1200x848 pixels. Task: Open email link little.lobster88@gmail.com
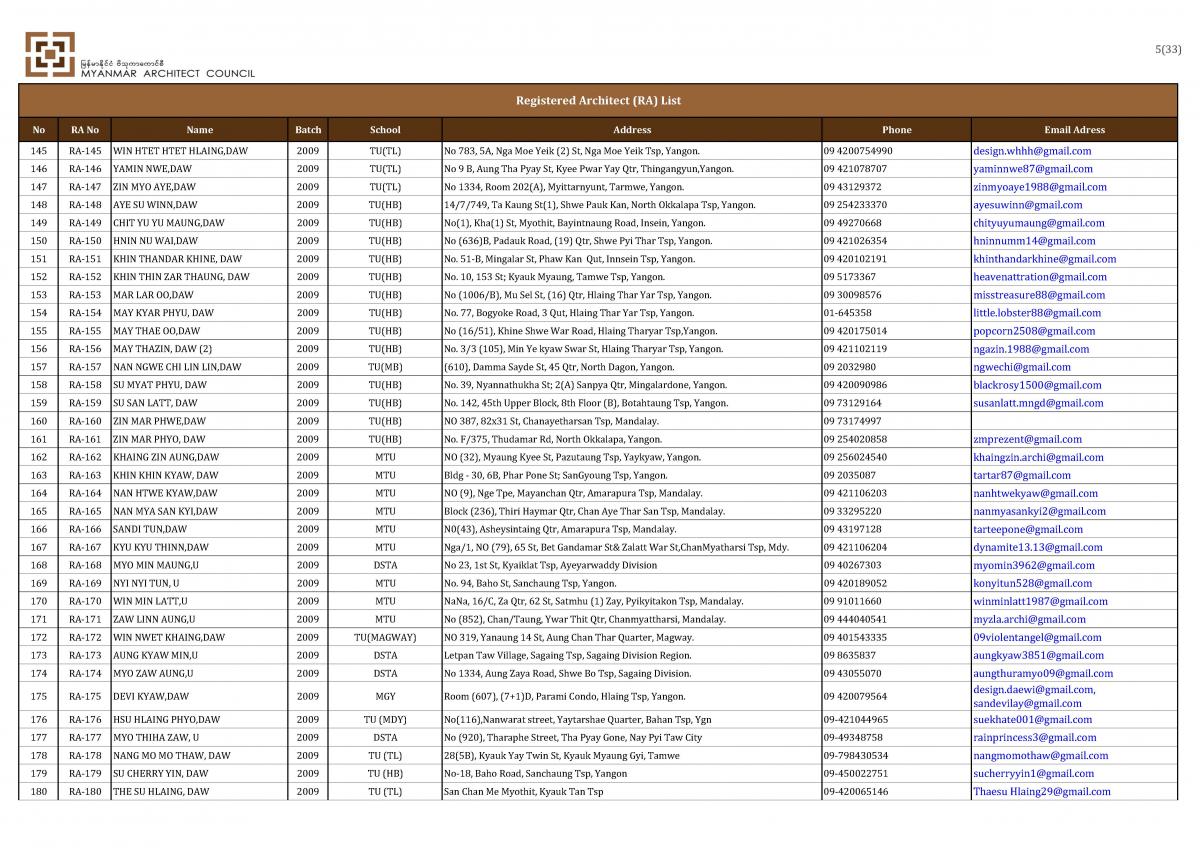1037,313
